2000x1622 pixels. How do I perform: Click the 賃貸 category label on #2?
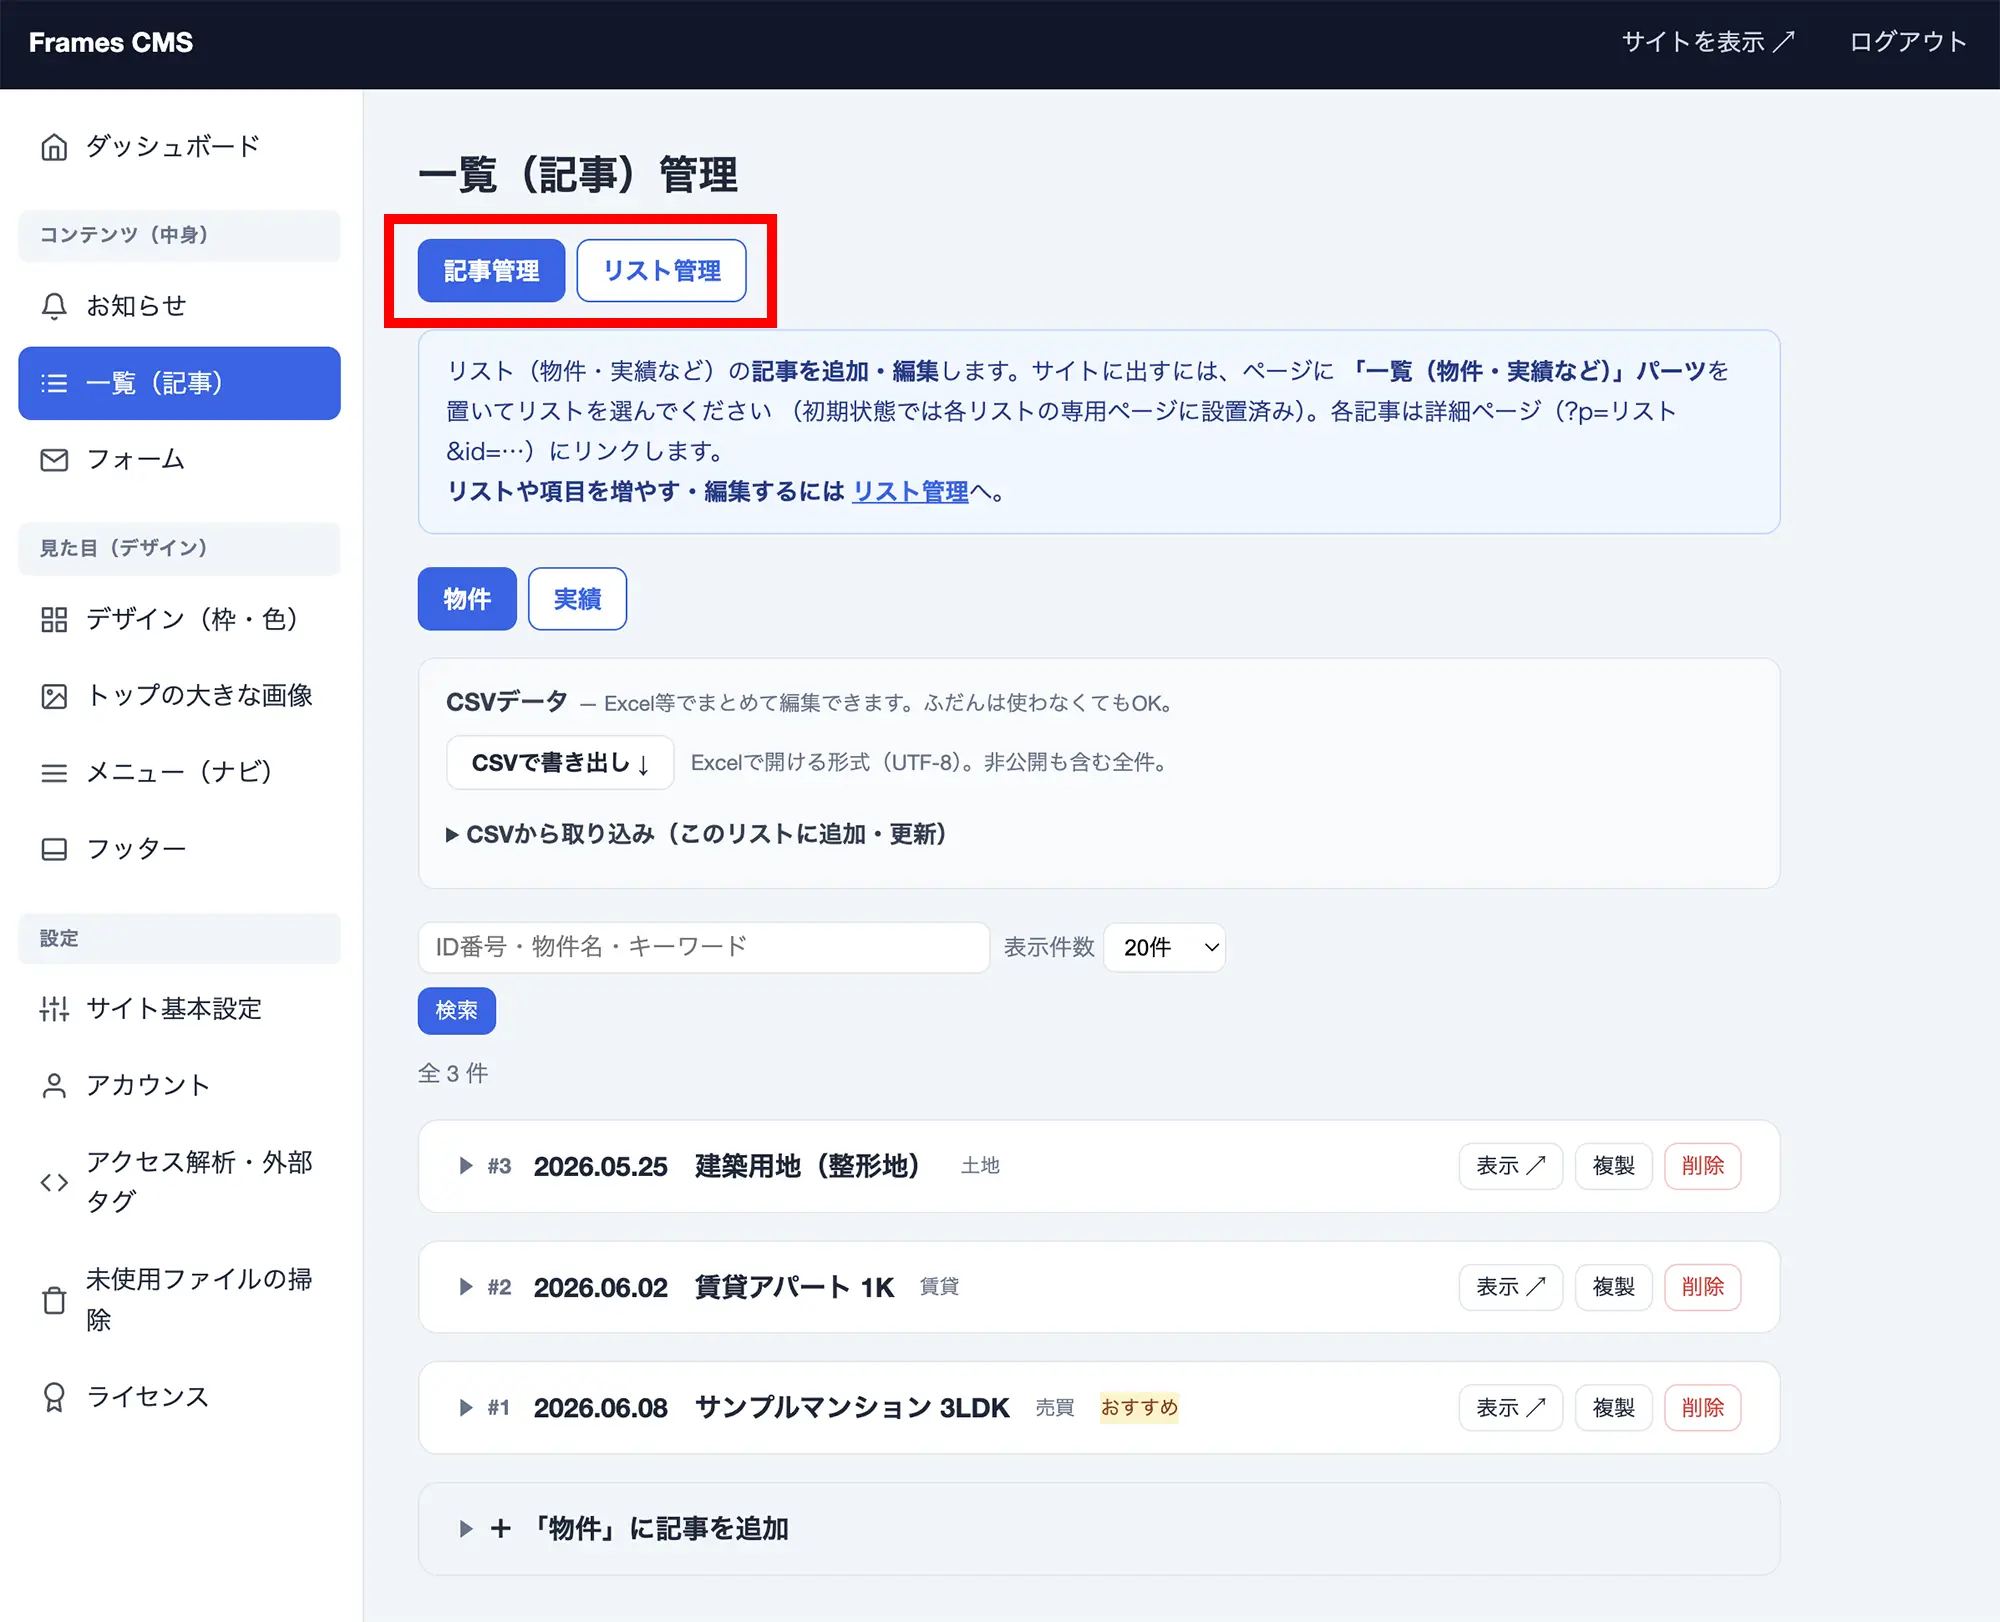click(x=939, y=1287)
